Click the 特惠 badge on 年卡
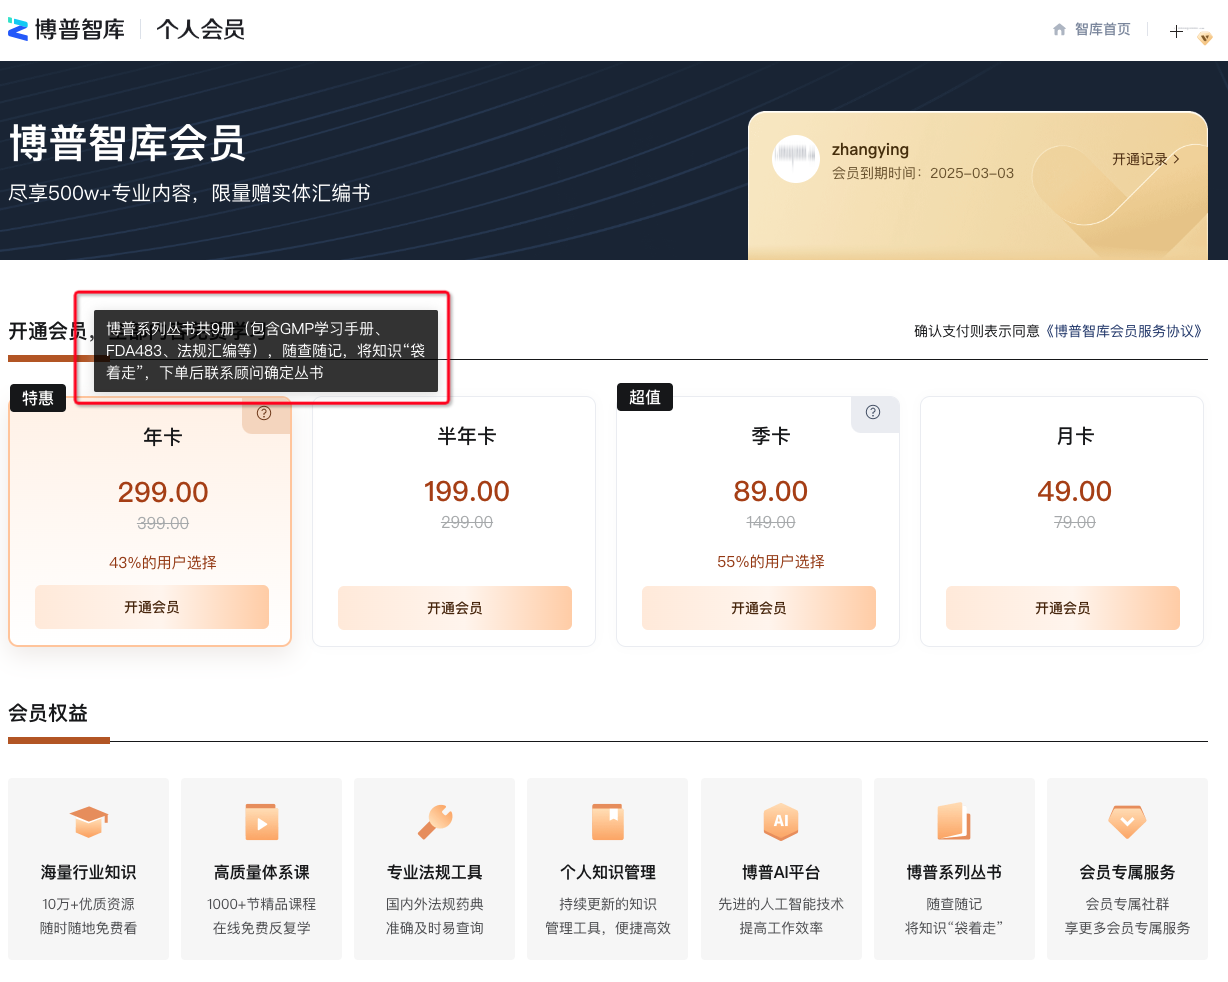 pyautogui.click(x=38, y=398)
